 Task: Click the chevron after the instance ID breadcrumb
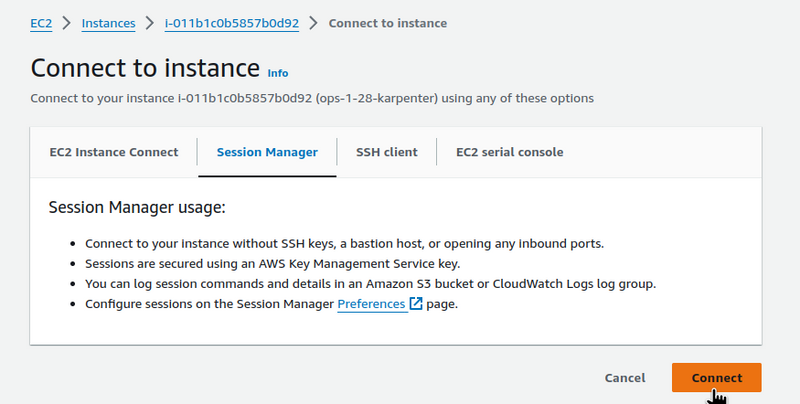point(314,23)
